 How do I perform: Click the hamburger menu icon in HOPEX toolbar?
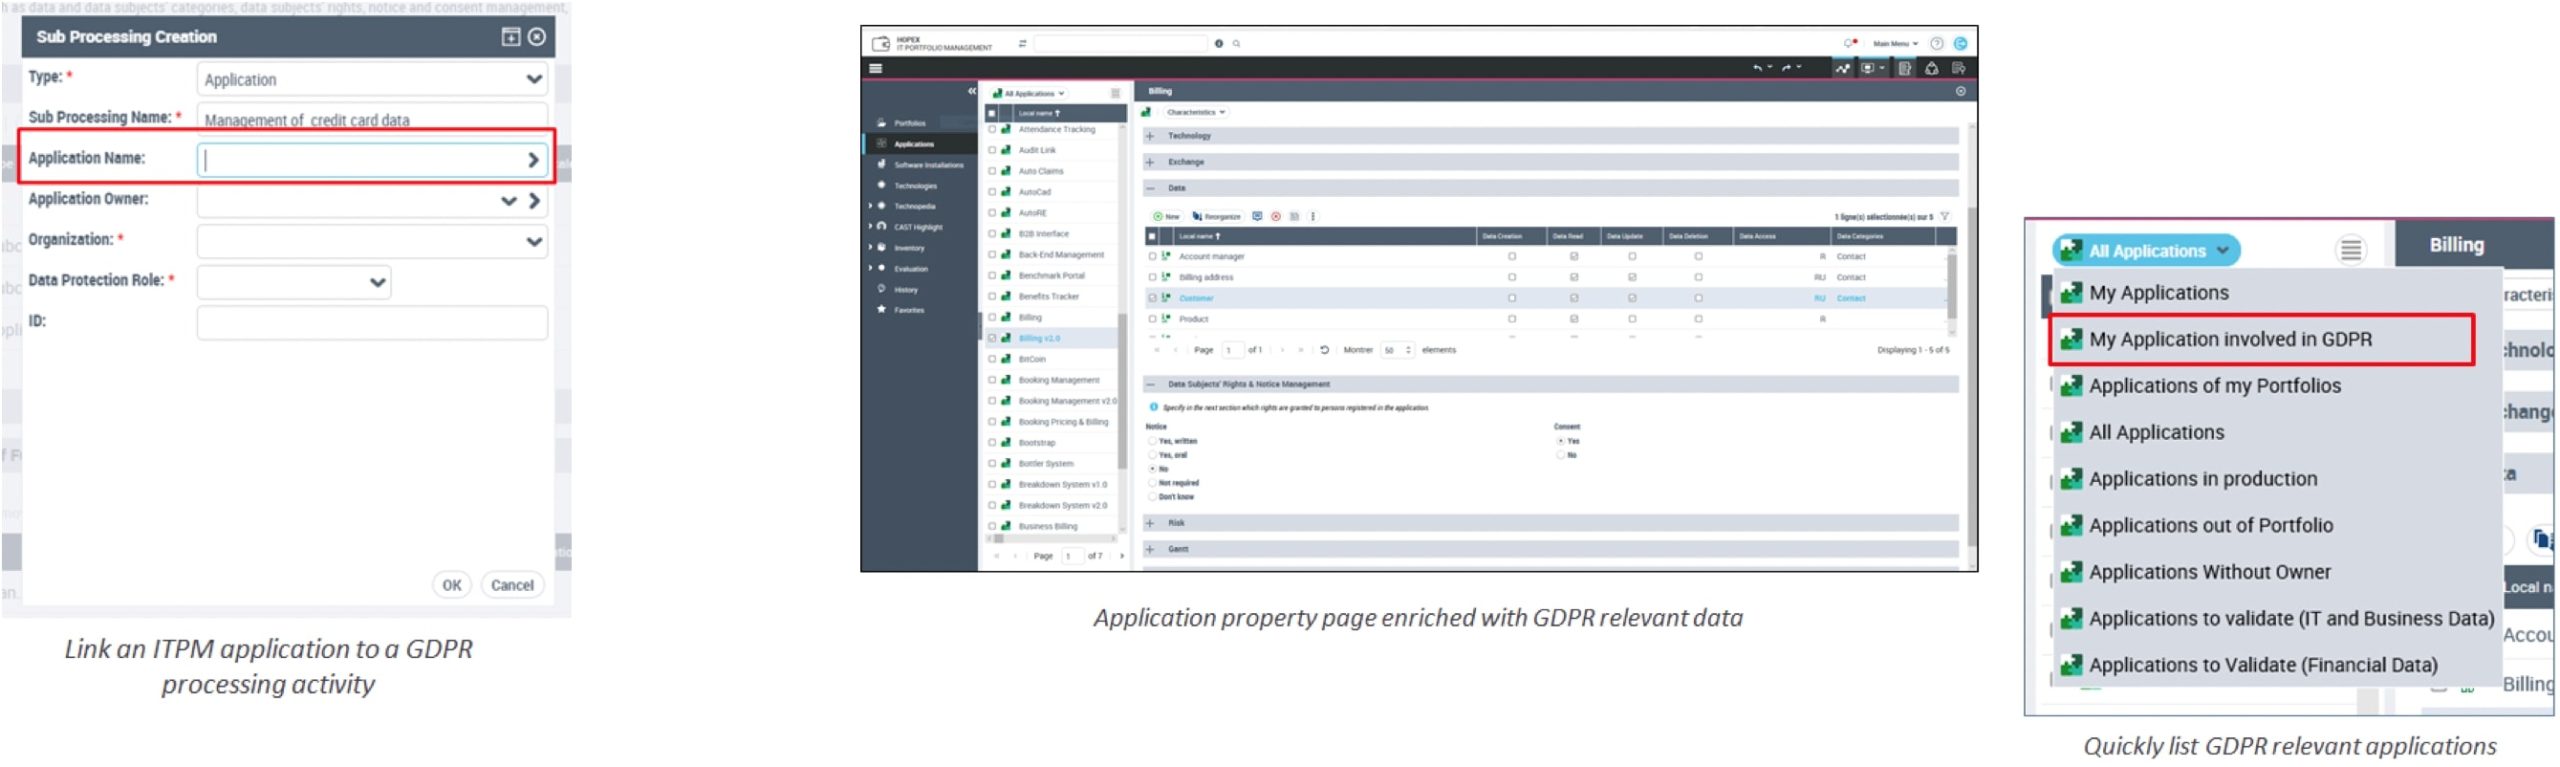(876, 69)
